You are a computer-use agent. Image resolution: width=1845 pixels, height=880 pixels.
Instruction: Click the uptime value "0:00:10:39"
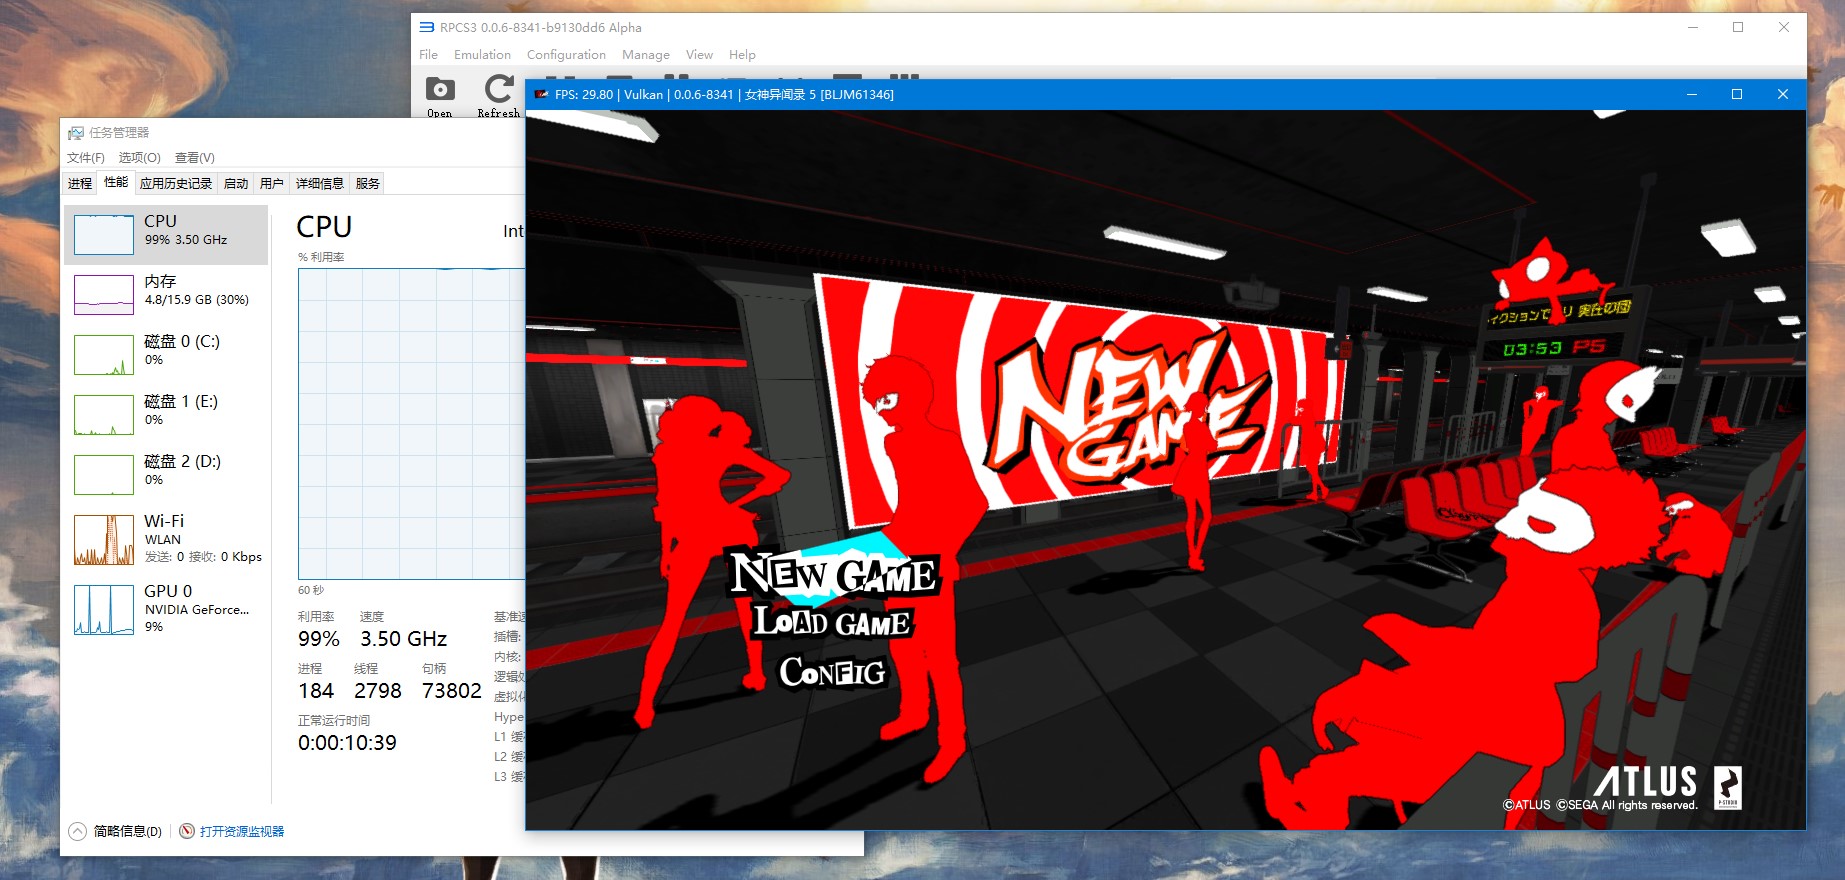pyautogui.click(x=347, y=743)
